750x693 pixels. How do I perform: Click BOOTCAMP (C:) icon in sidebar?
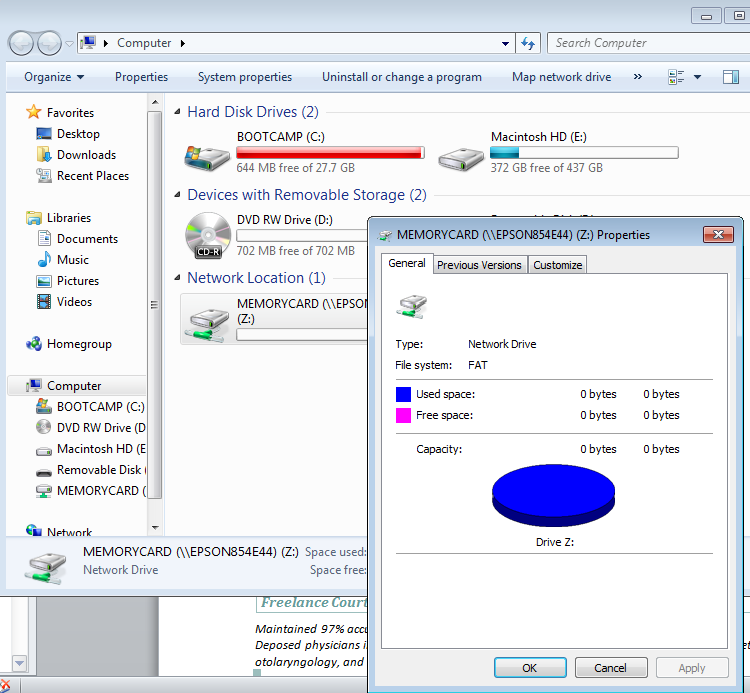[44, 406]
